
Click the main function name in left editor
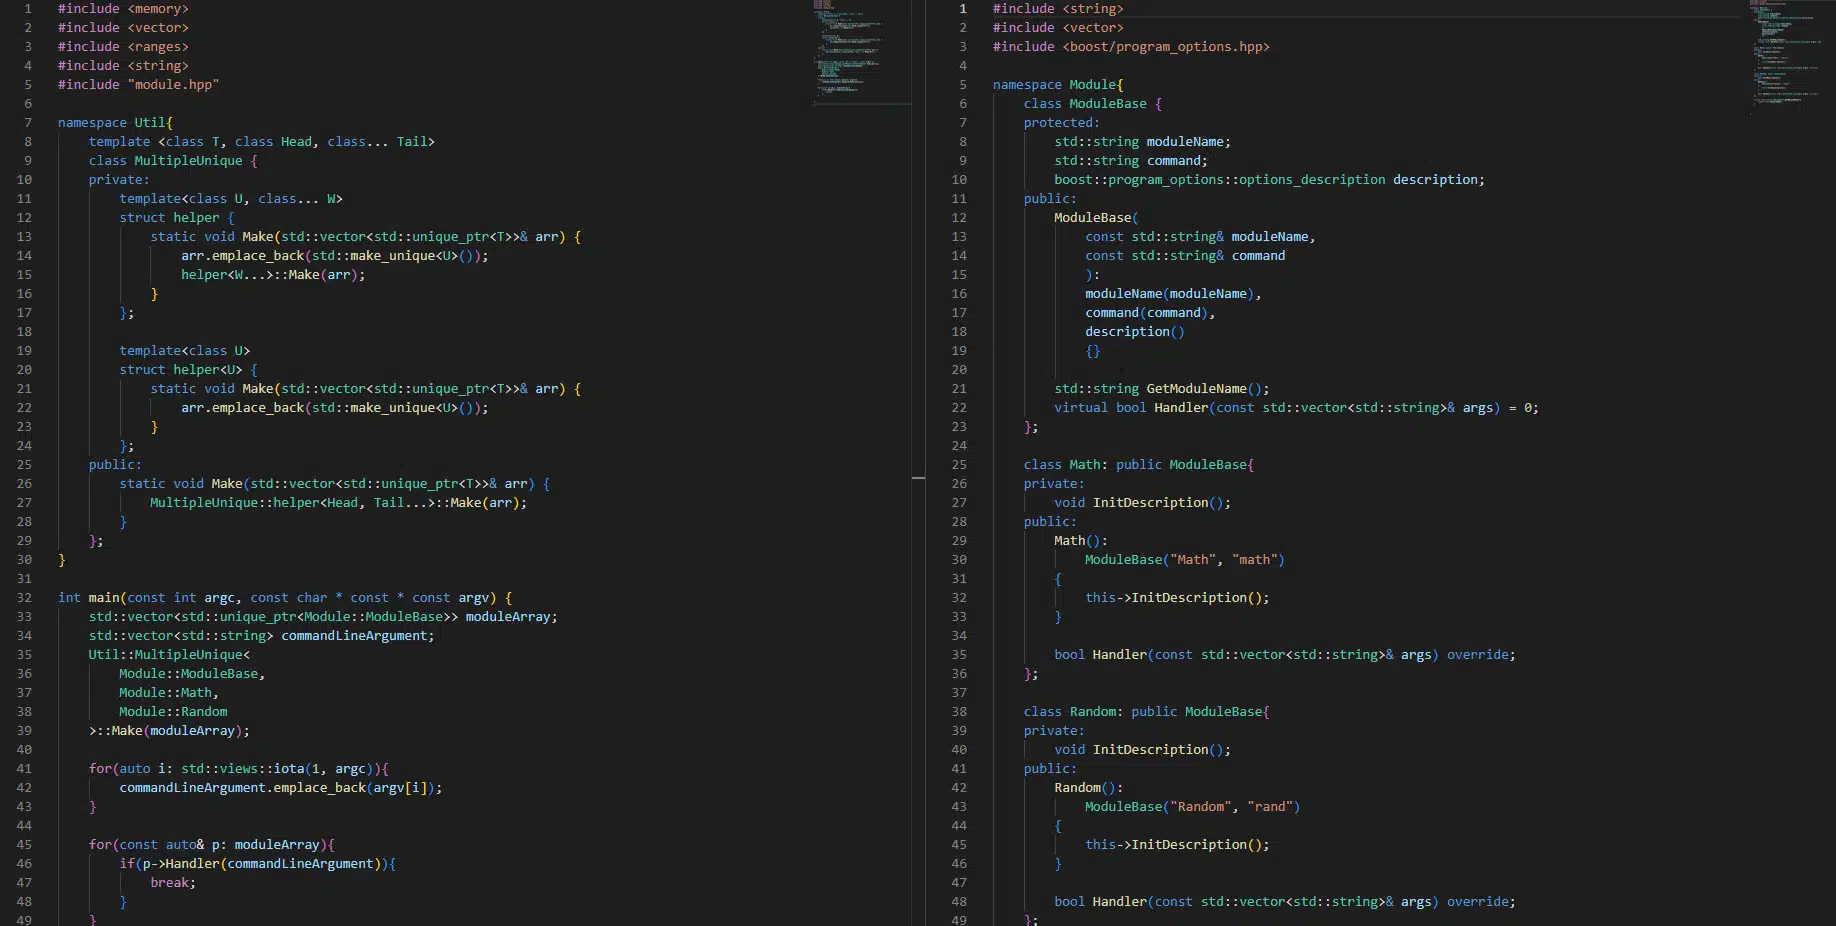click(x=104, y=598)
